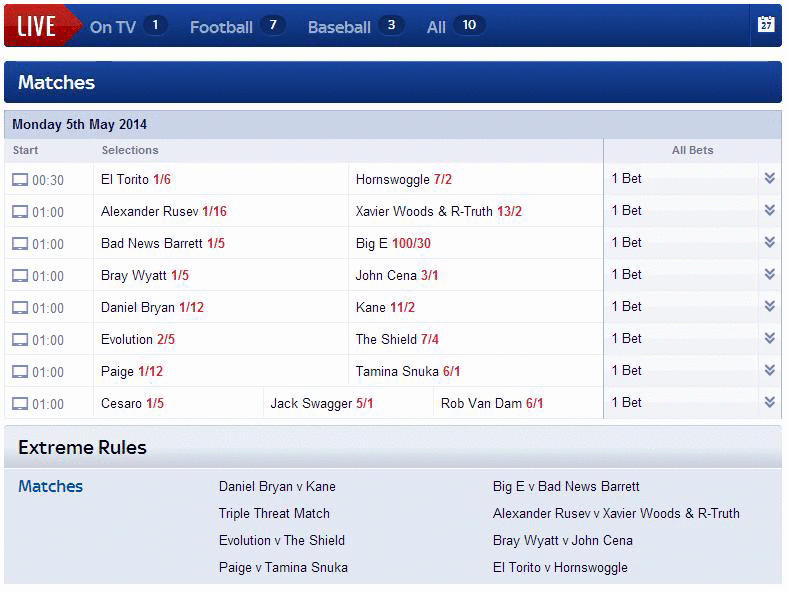Expand bets for El Torito v Hornswoggle
788x592 pixels.
(x=769, y=178)
